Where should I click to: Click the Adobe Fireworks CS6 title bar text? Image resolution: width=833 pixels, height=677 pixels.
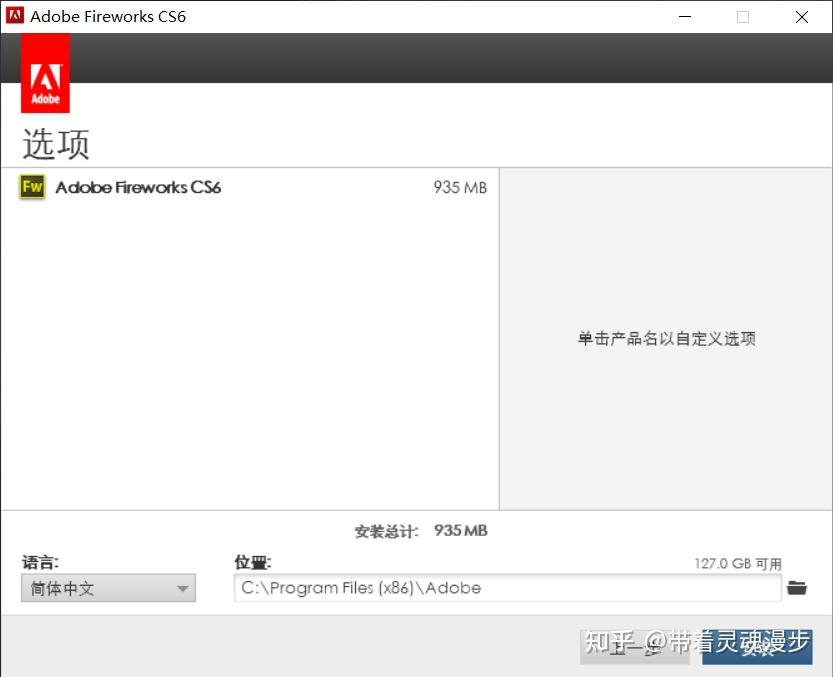108,16
